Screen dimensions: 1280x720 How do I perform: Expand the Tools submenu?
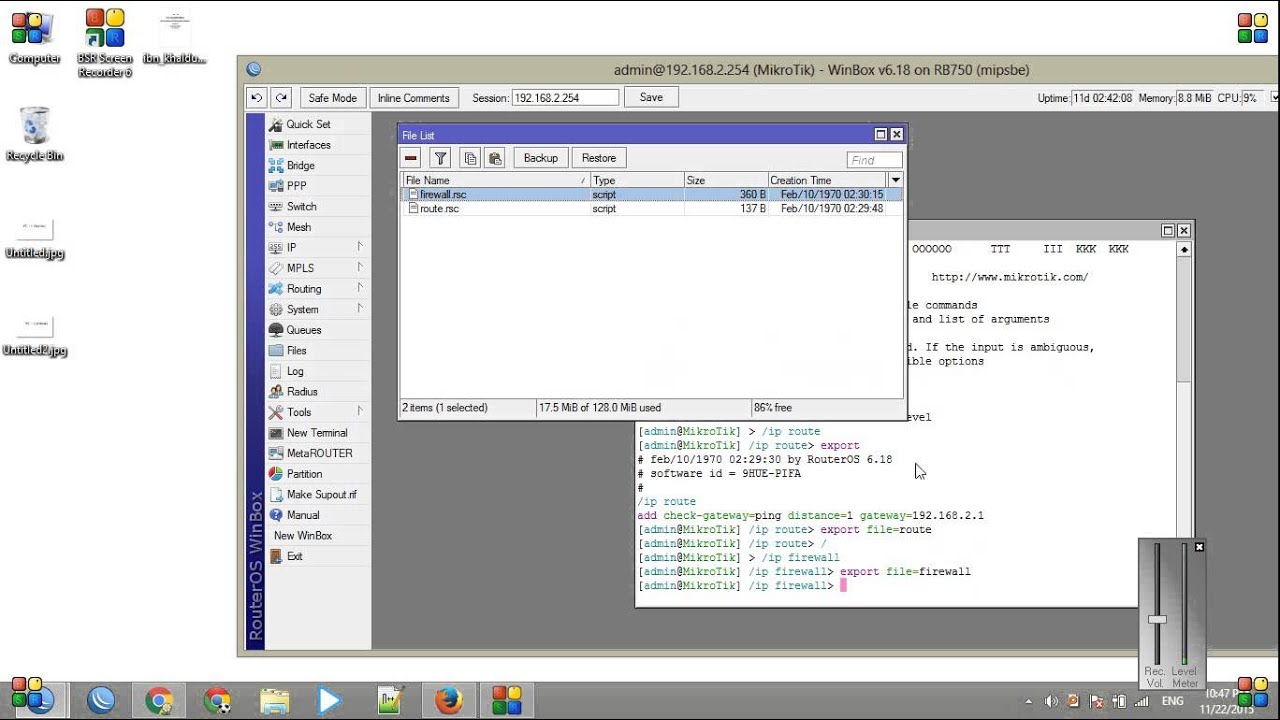[360, 412]
